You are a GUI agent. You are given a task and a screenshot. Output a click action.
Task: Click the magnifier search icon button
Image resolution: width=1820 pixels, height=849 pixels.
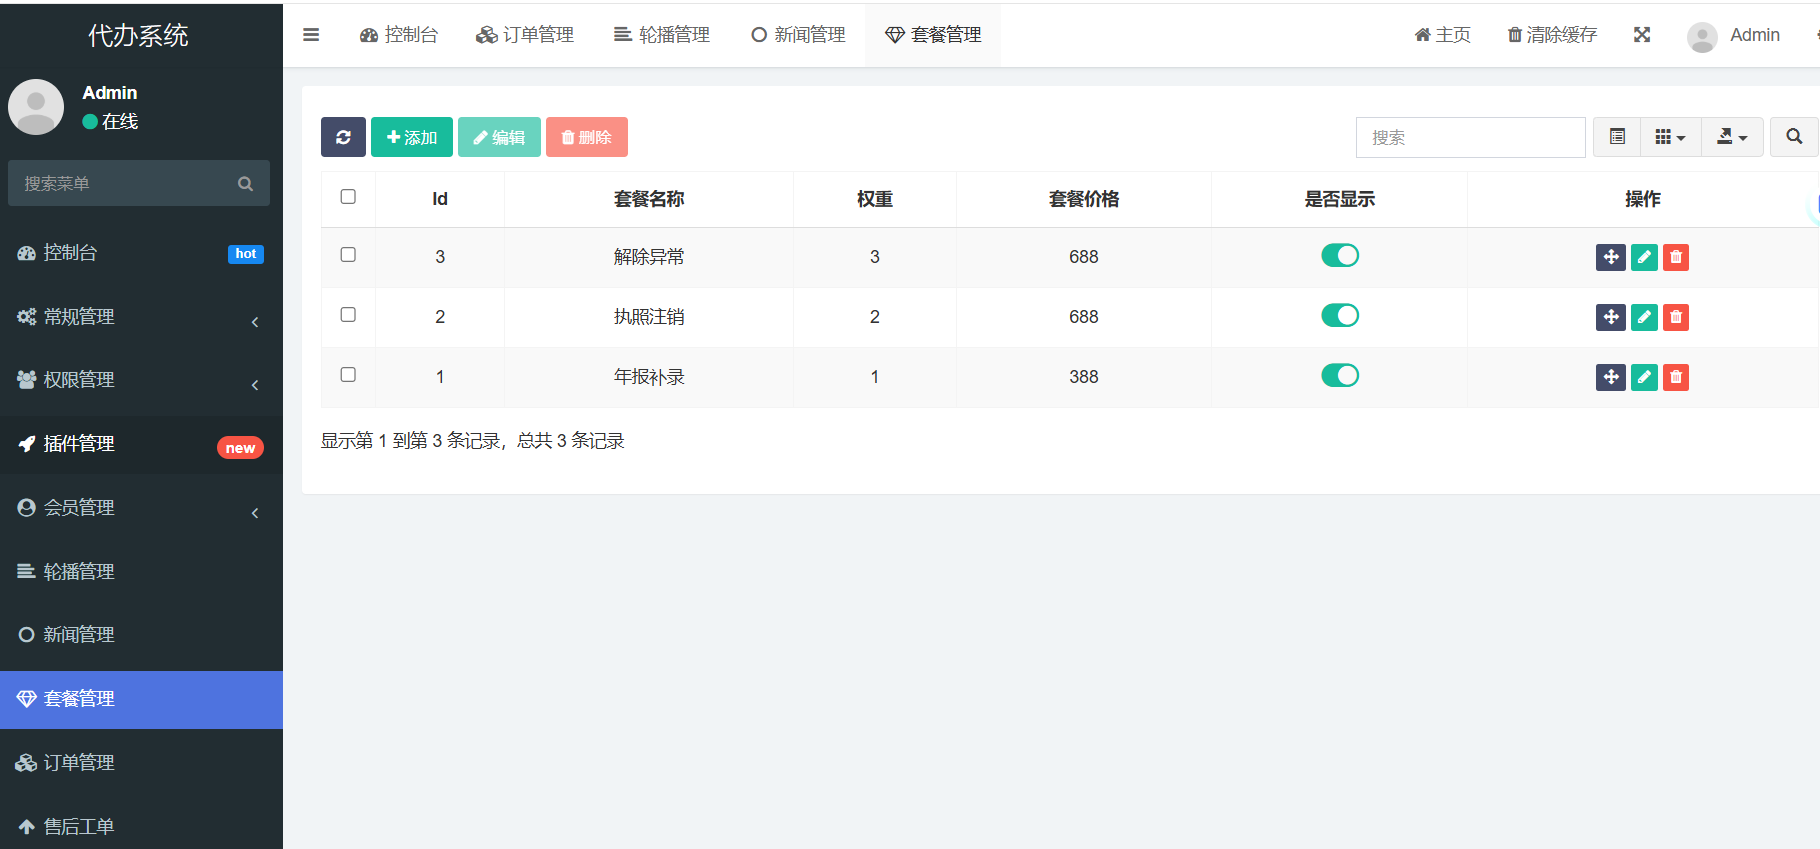click(1793, 137)
